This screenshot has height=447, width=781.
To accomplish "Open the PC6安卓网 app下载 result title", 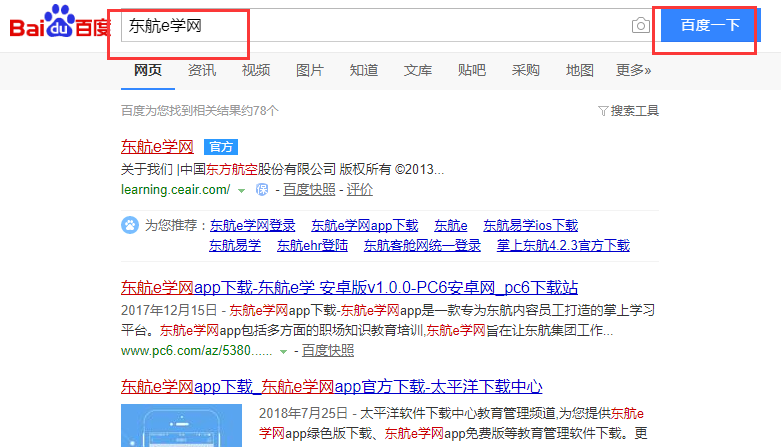I will point(349,288).
